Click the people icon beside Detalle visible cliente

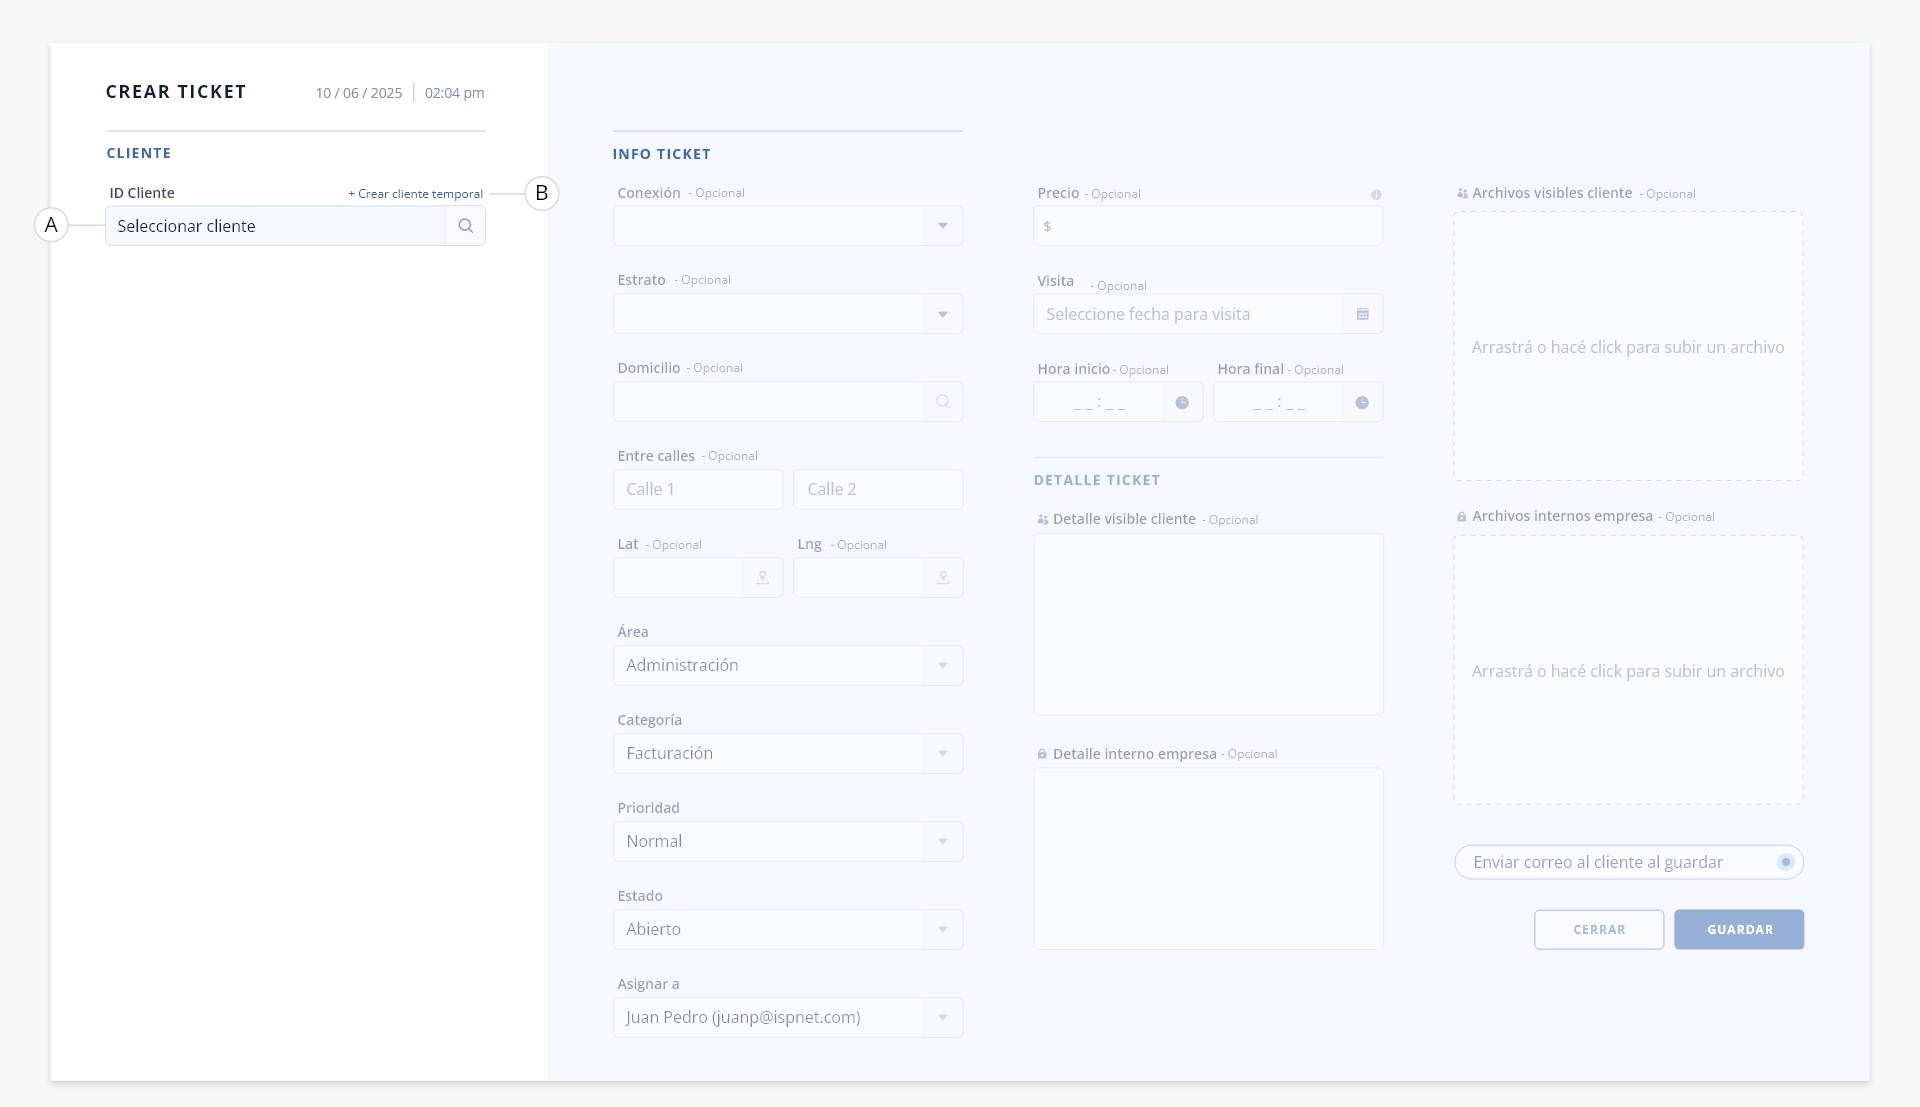coord(1043,520)
